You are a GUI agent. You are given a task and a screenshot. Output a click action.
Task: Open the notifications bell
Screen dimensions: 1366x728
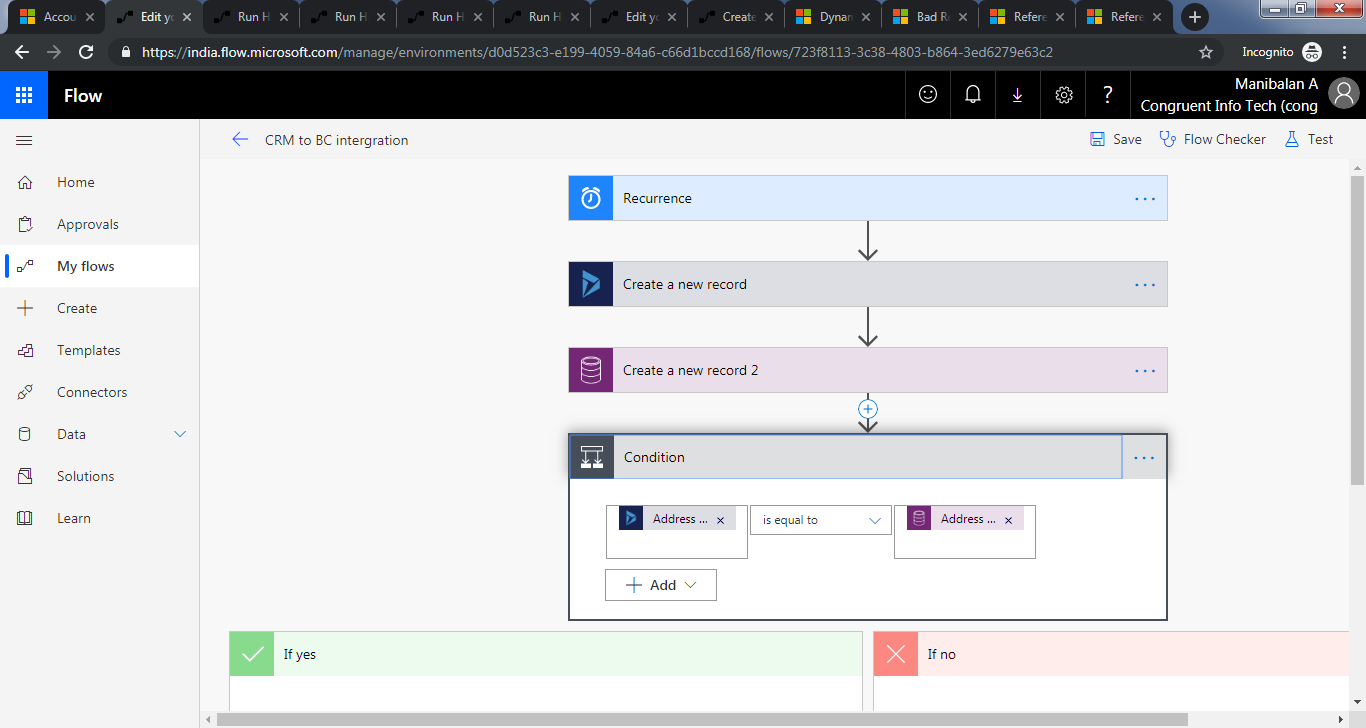tap(972, 94)
